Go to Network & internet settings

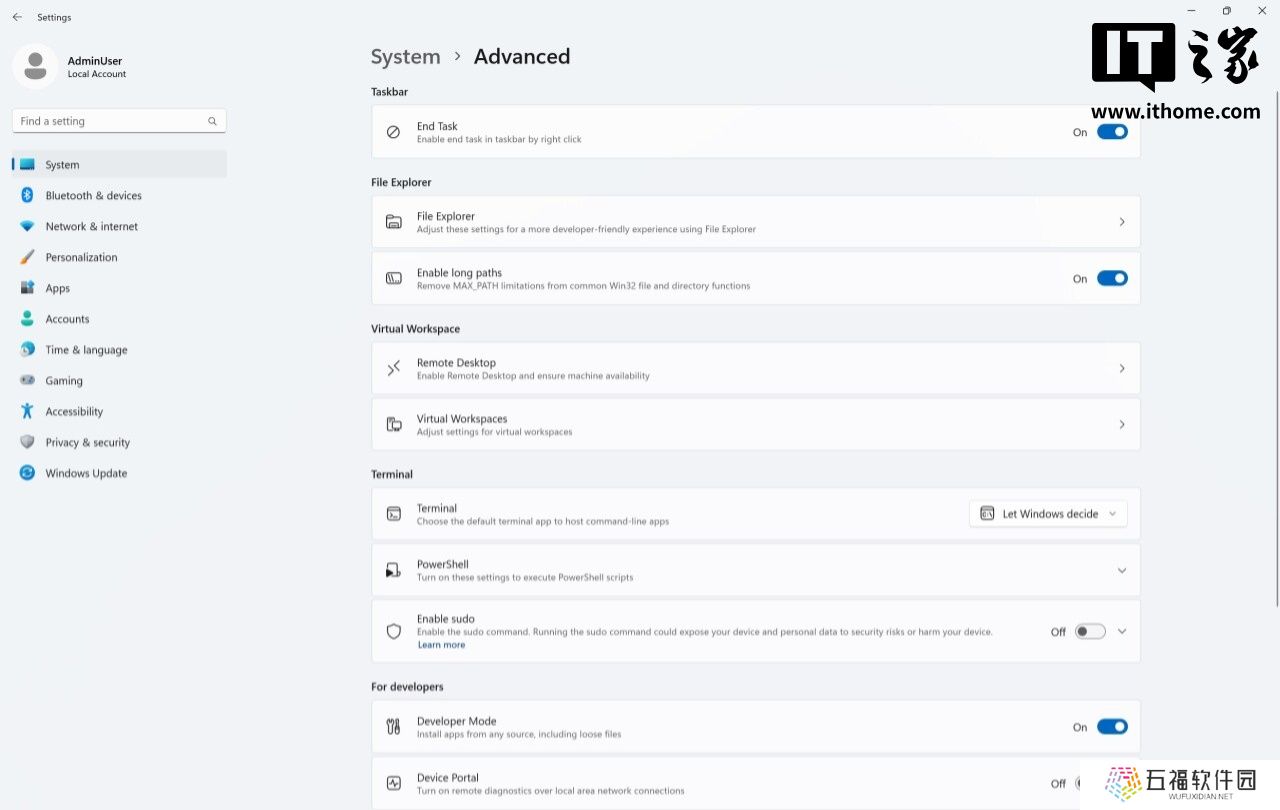(119, 227)
